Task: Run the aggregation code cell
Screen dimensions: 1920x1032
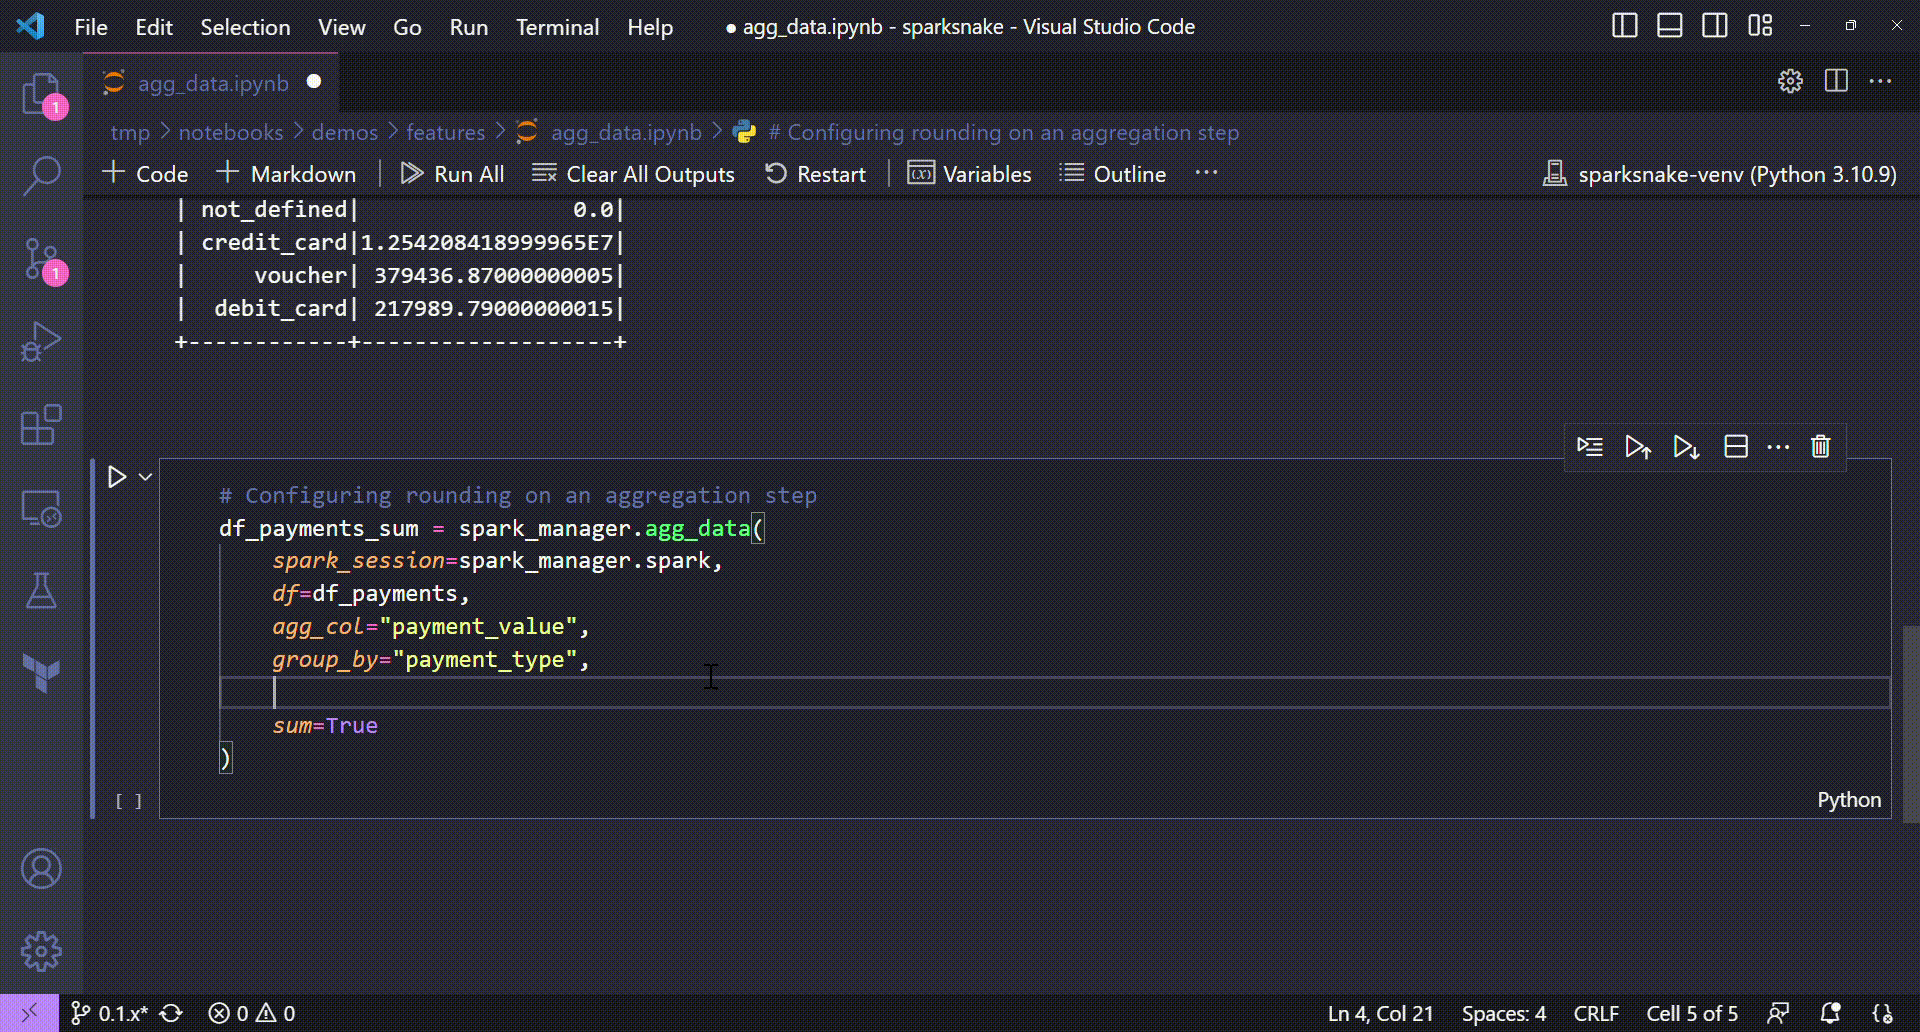Action: [117, 477]
